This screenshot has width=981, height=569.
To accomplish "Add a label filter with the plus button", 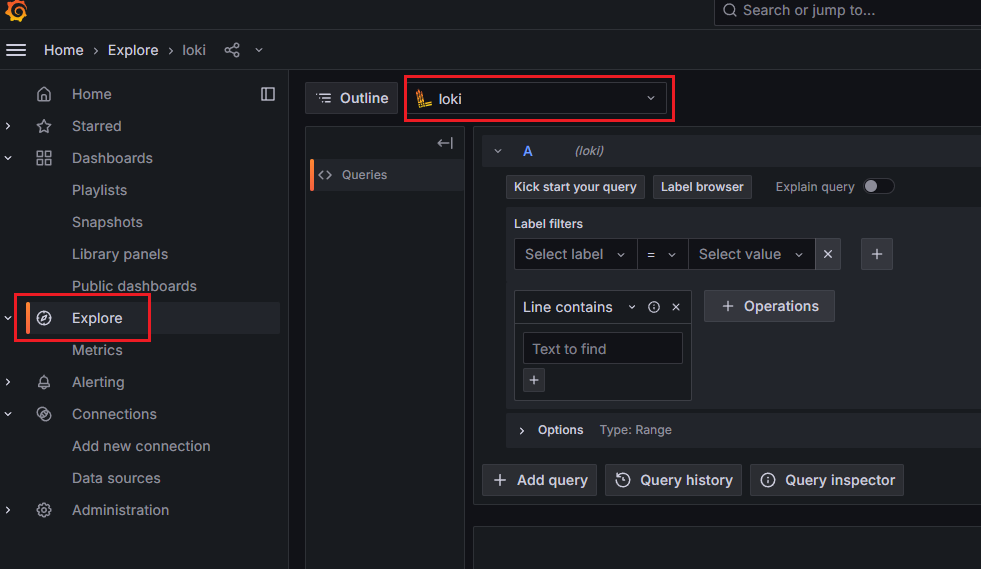I will point(877,254).
